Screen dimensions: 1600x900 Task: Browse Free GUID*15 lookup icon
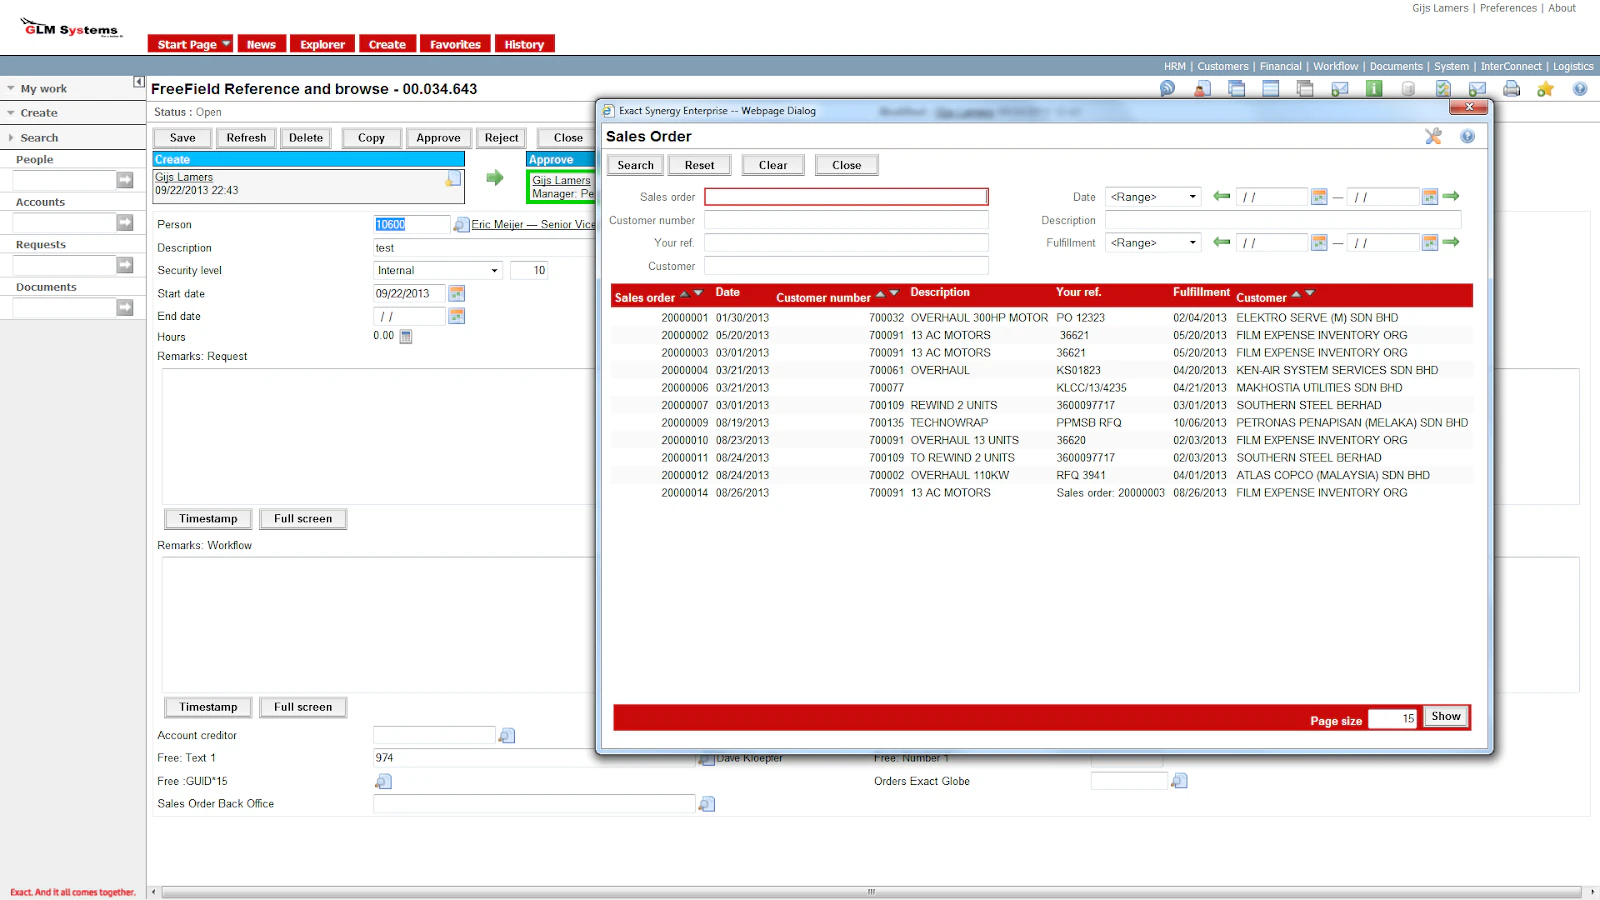tap(384, 781)
